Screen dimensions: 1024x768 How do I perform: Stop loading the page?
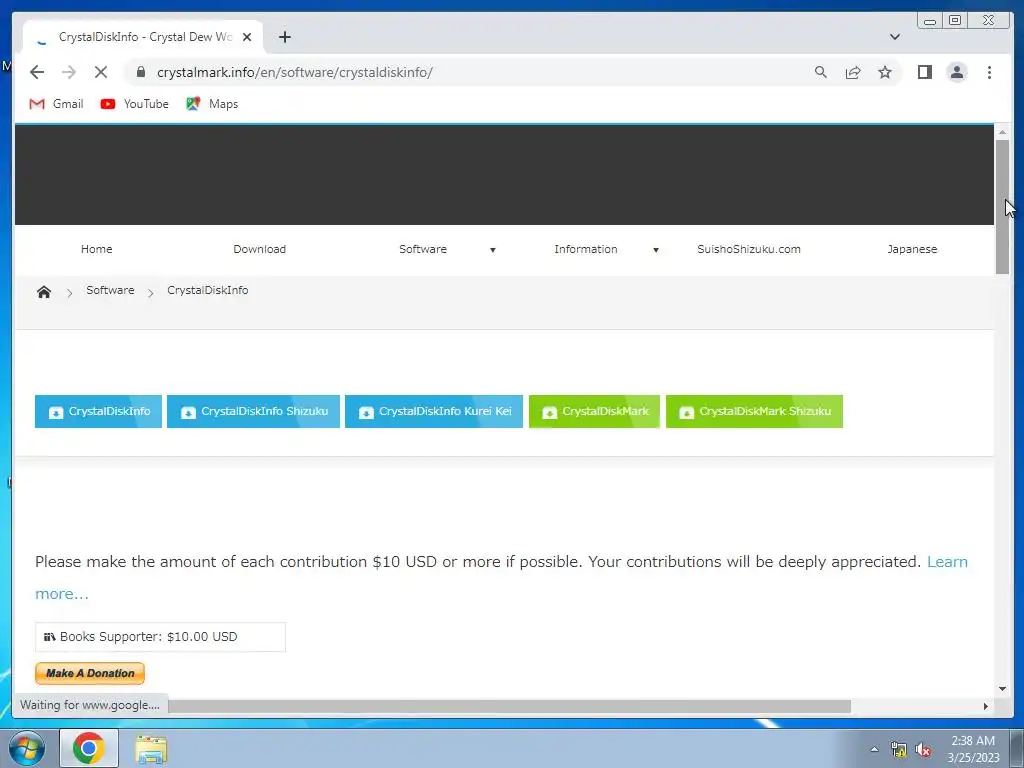[101, 72]
